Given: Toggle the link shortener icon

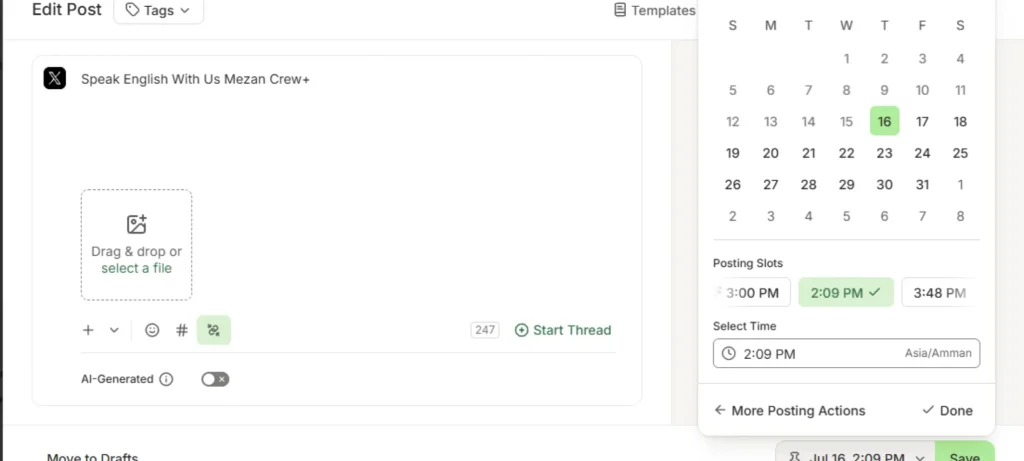Looking at the screenshot, I should [214, 330].
